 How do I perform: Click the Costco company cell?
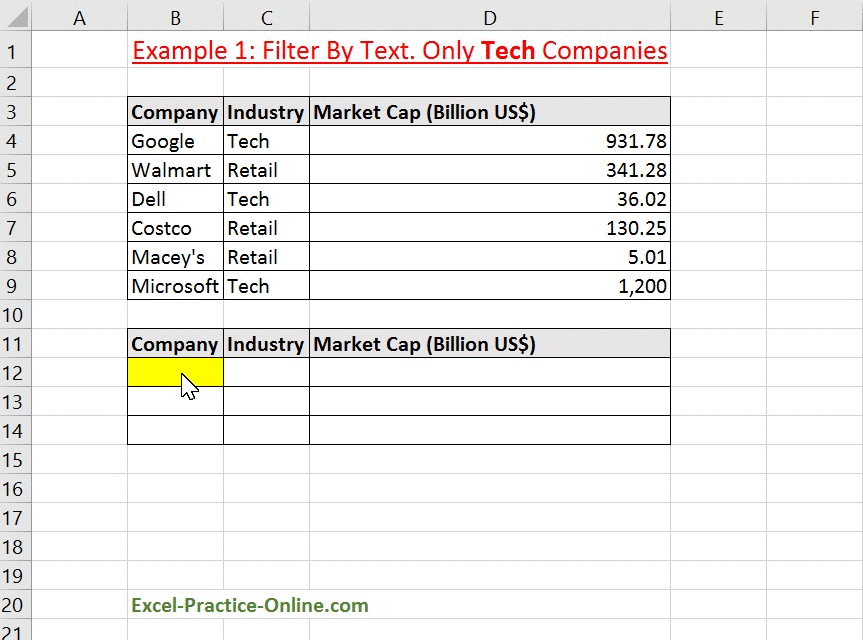point(175,228)
